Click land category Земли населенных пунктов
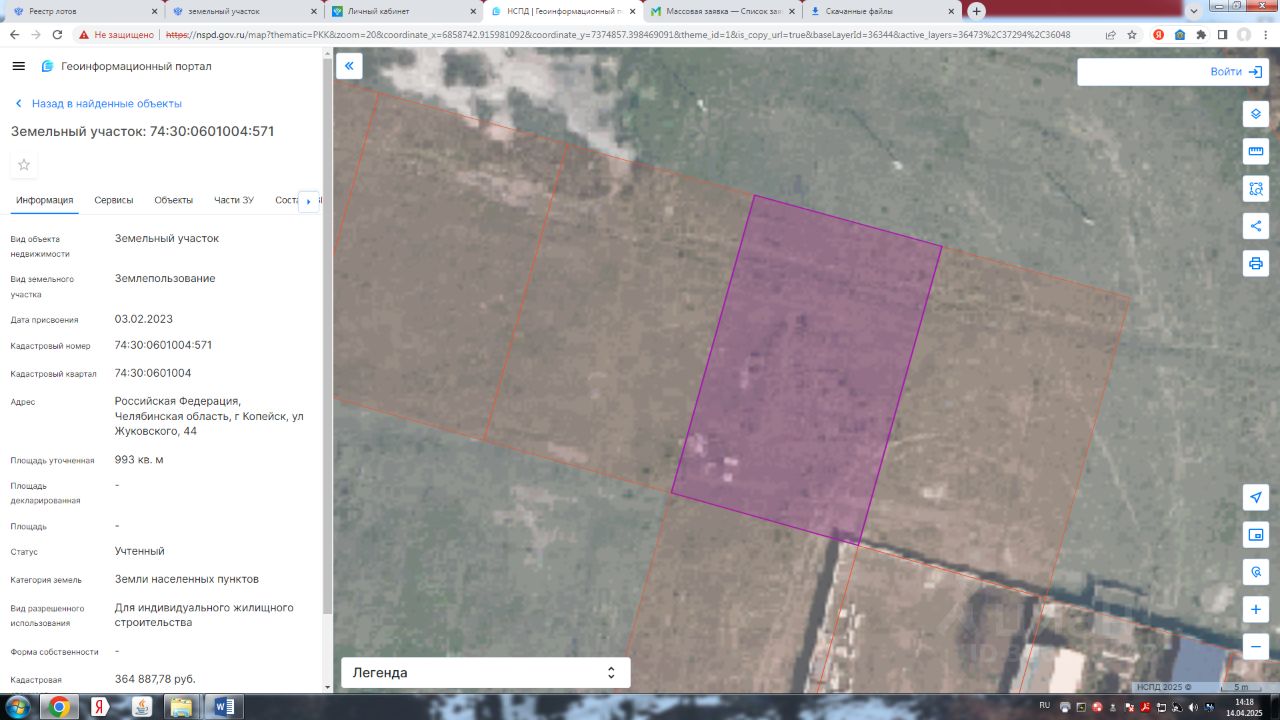 point(187,579)
